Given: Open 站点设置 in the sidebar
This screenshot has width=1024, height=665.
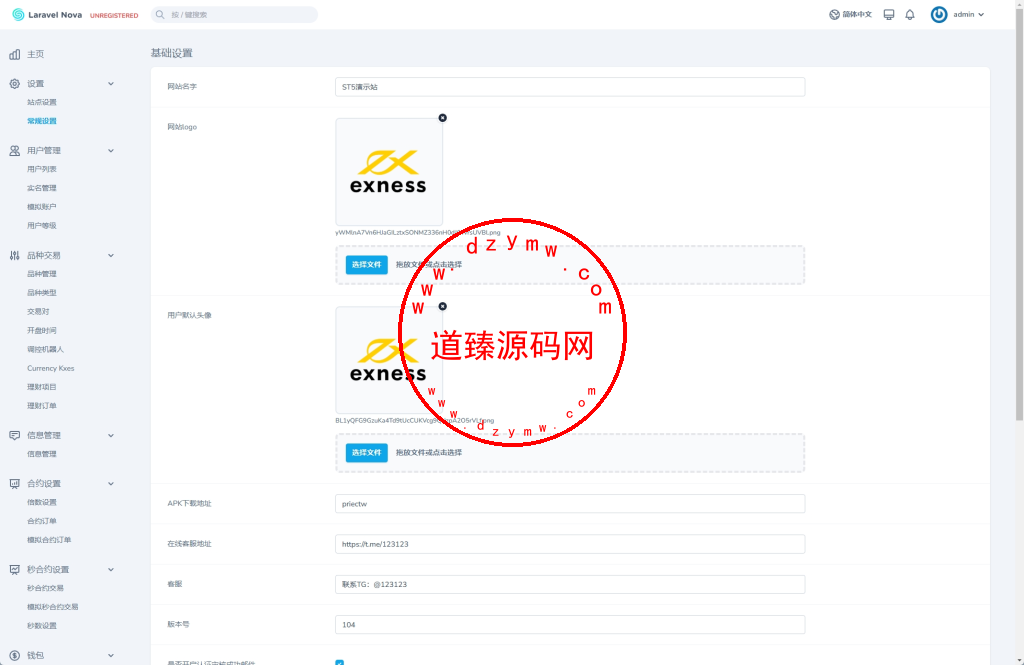Looking at the screenshot, I should point(42,103).
